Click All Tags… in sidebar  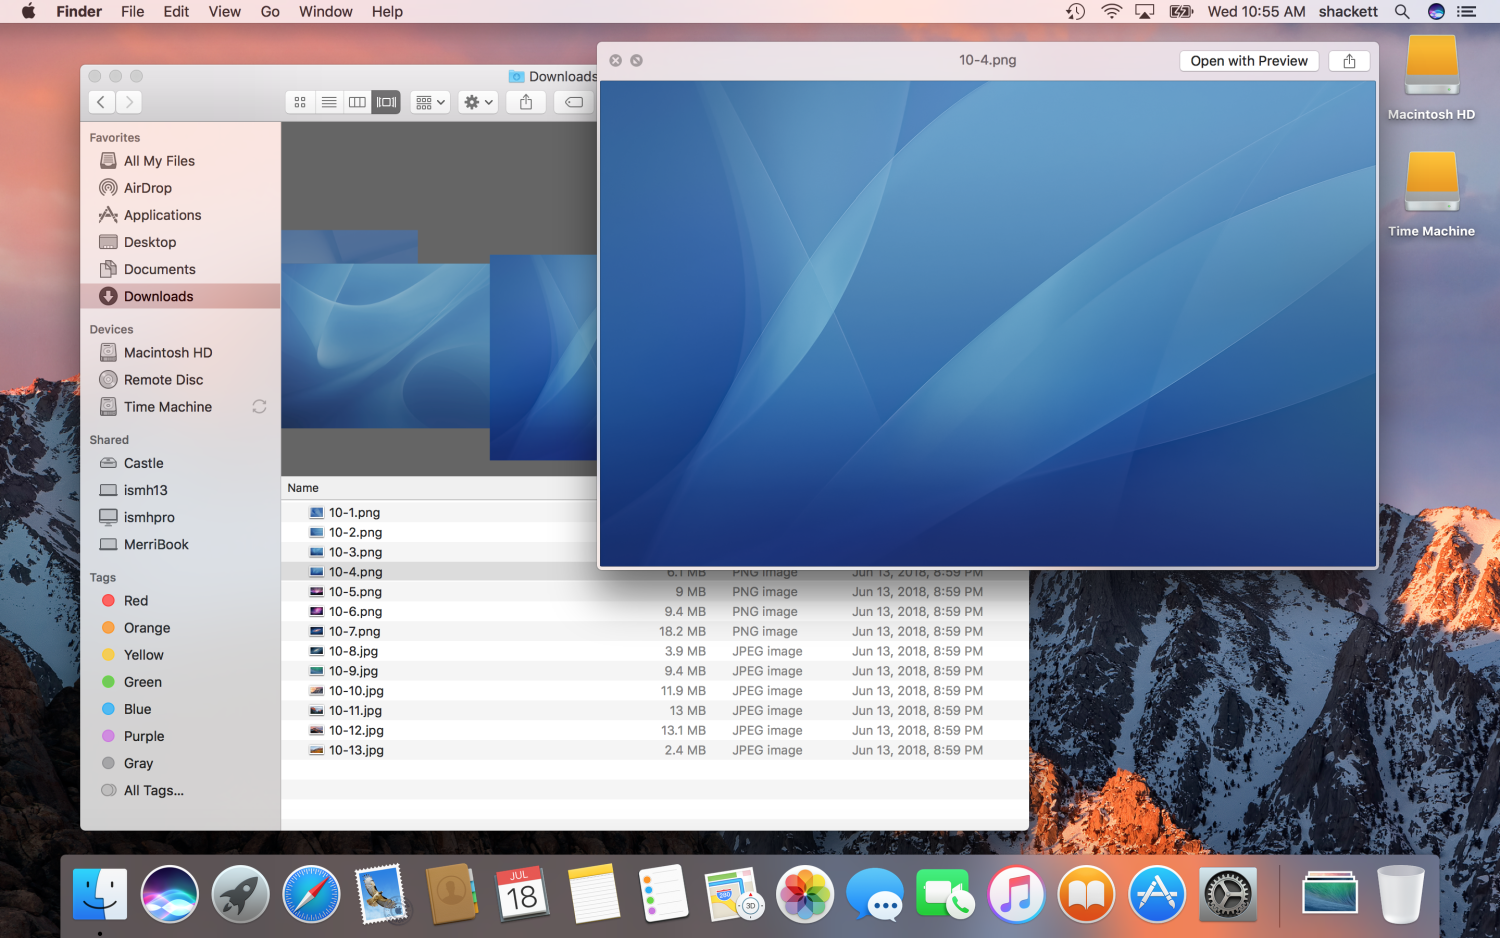tap(153, 791)
